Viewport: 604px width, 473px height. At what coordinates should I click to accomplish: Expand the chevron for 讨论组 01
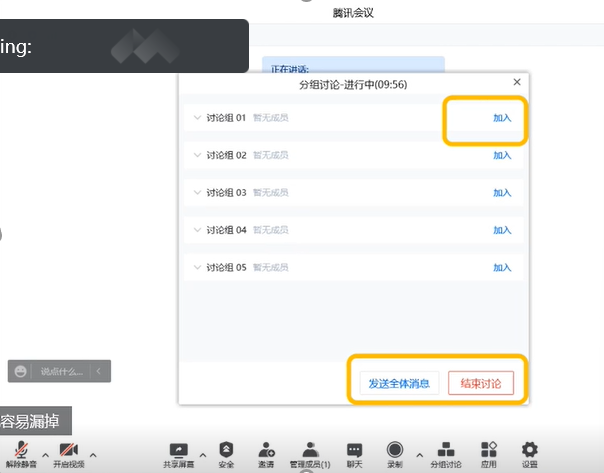click(196, 118)
